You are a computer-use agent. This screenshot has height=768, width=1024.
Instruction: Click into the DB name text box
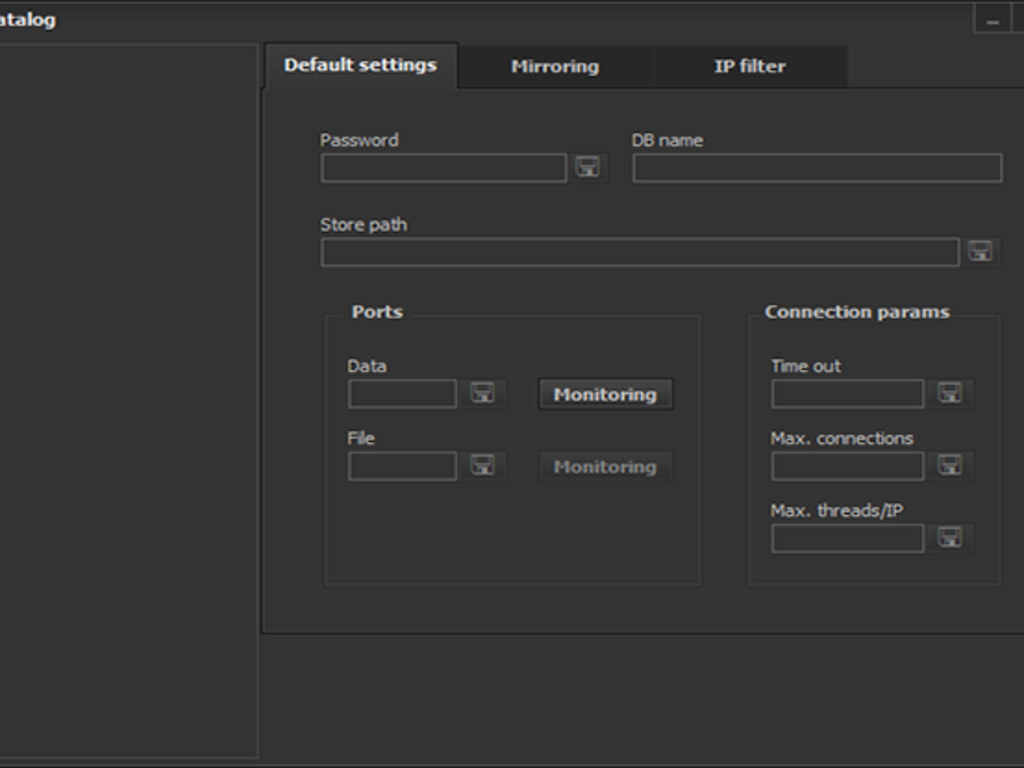[x=816, y=168]
